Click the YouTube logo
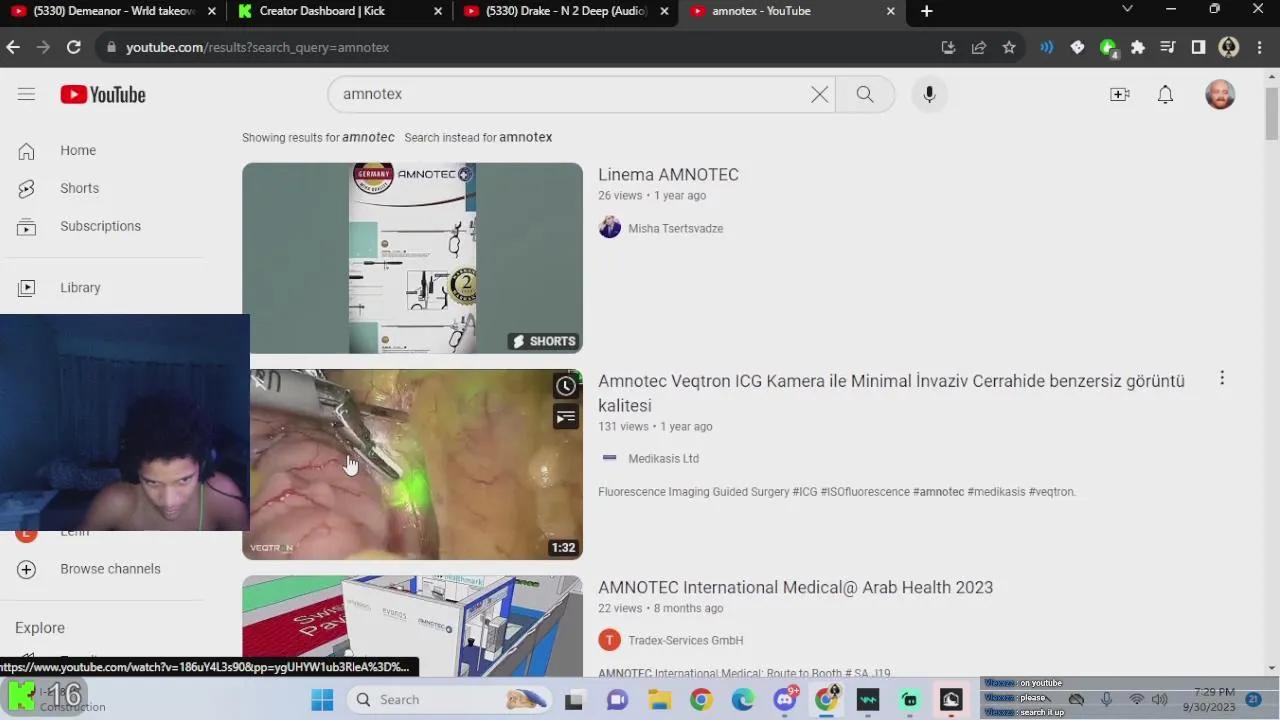 point(103,94)
